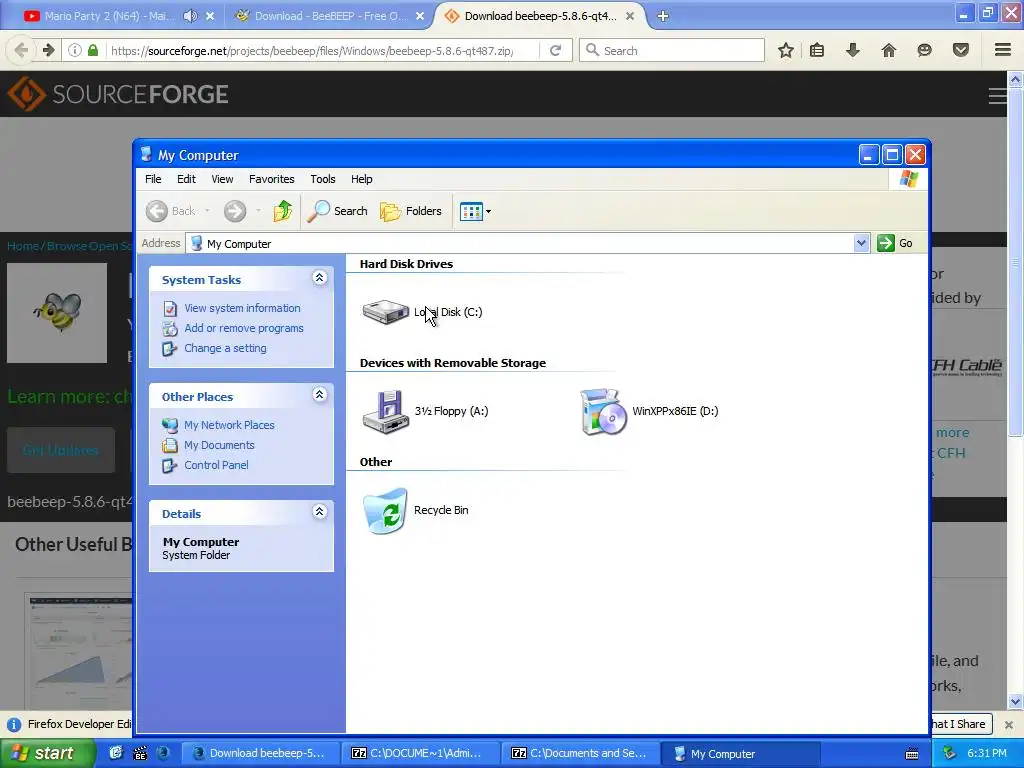Open the Back history dropdown arrow
Screen dimensions: 1024x768
[207, 211]
